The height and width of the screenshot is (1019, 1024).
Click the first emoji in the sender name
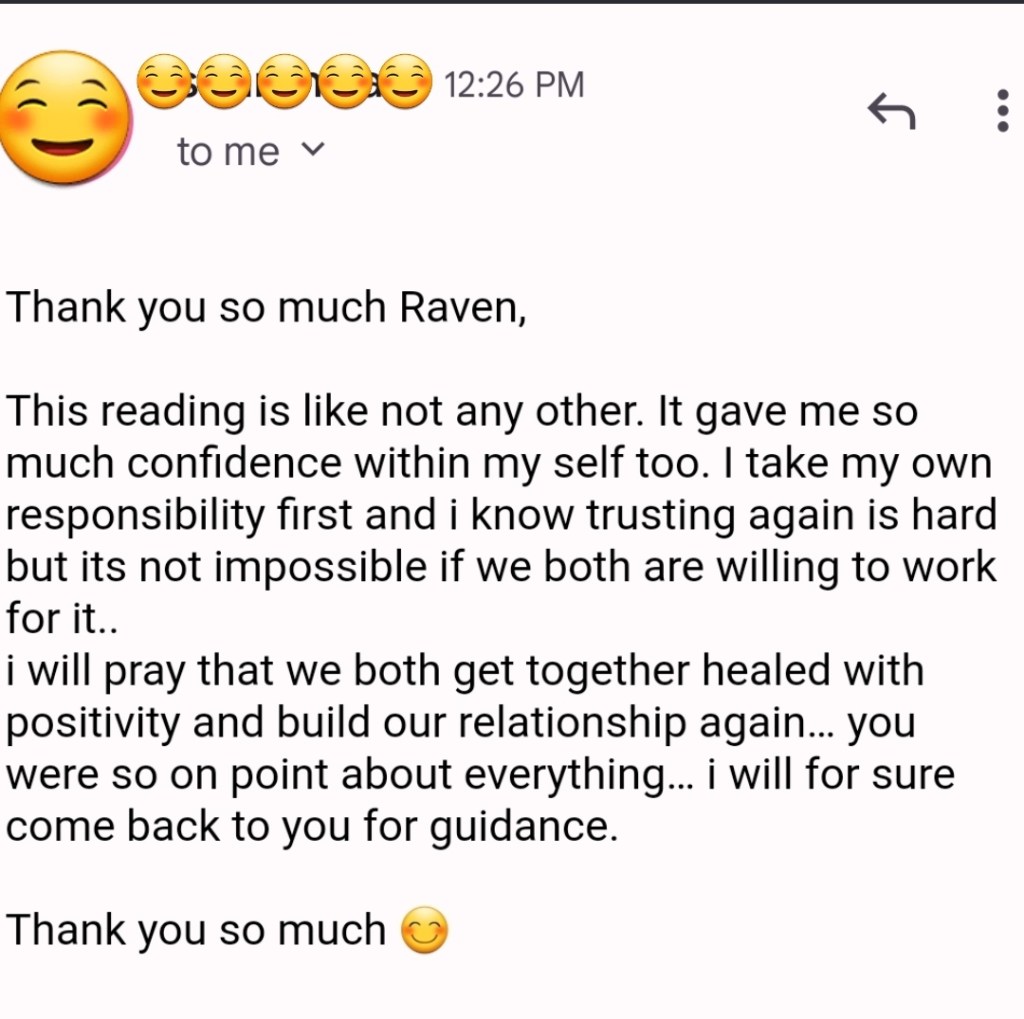(164, 82)
